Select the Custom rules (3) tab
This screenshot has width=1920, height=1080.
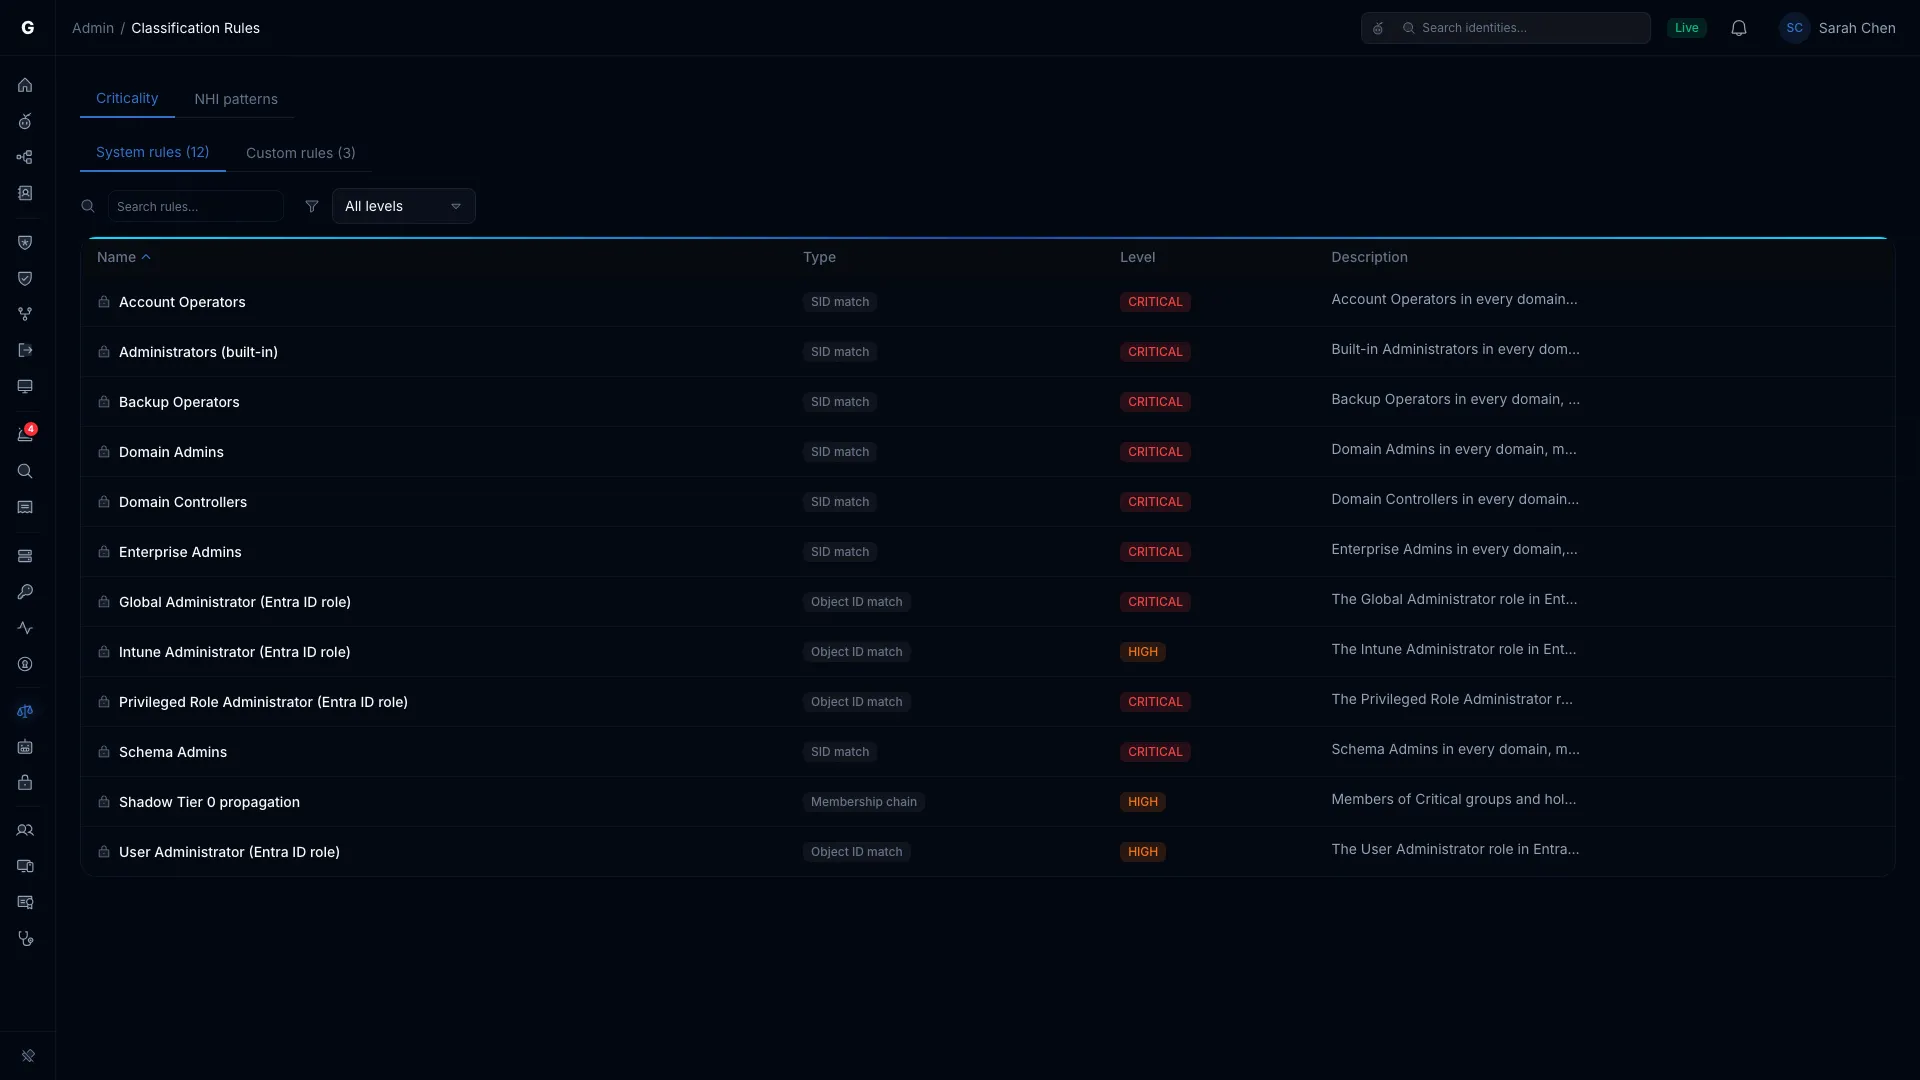(x=300, y=153)
